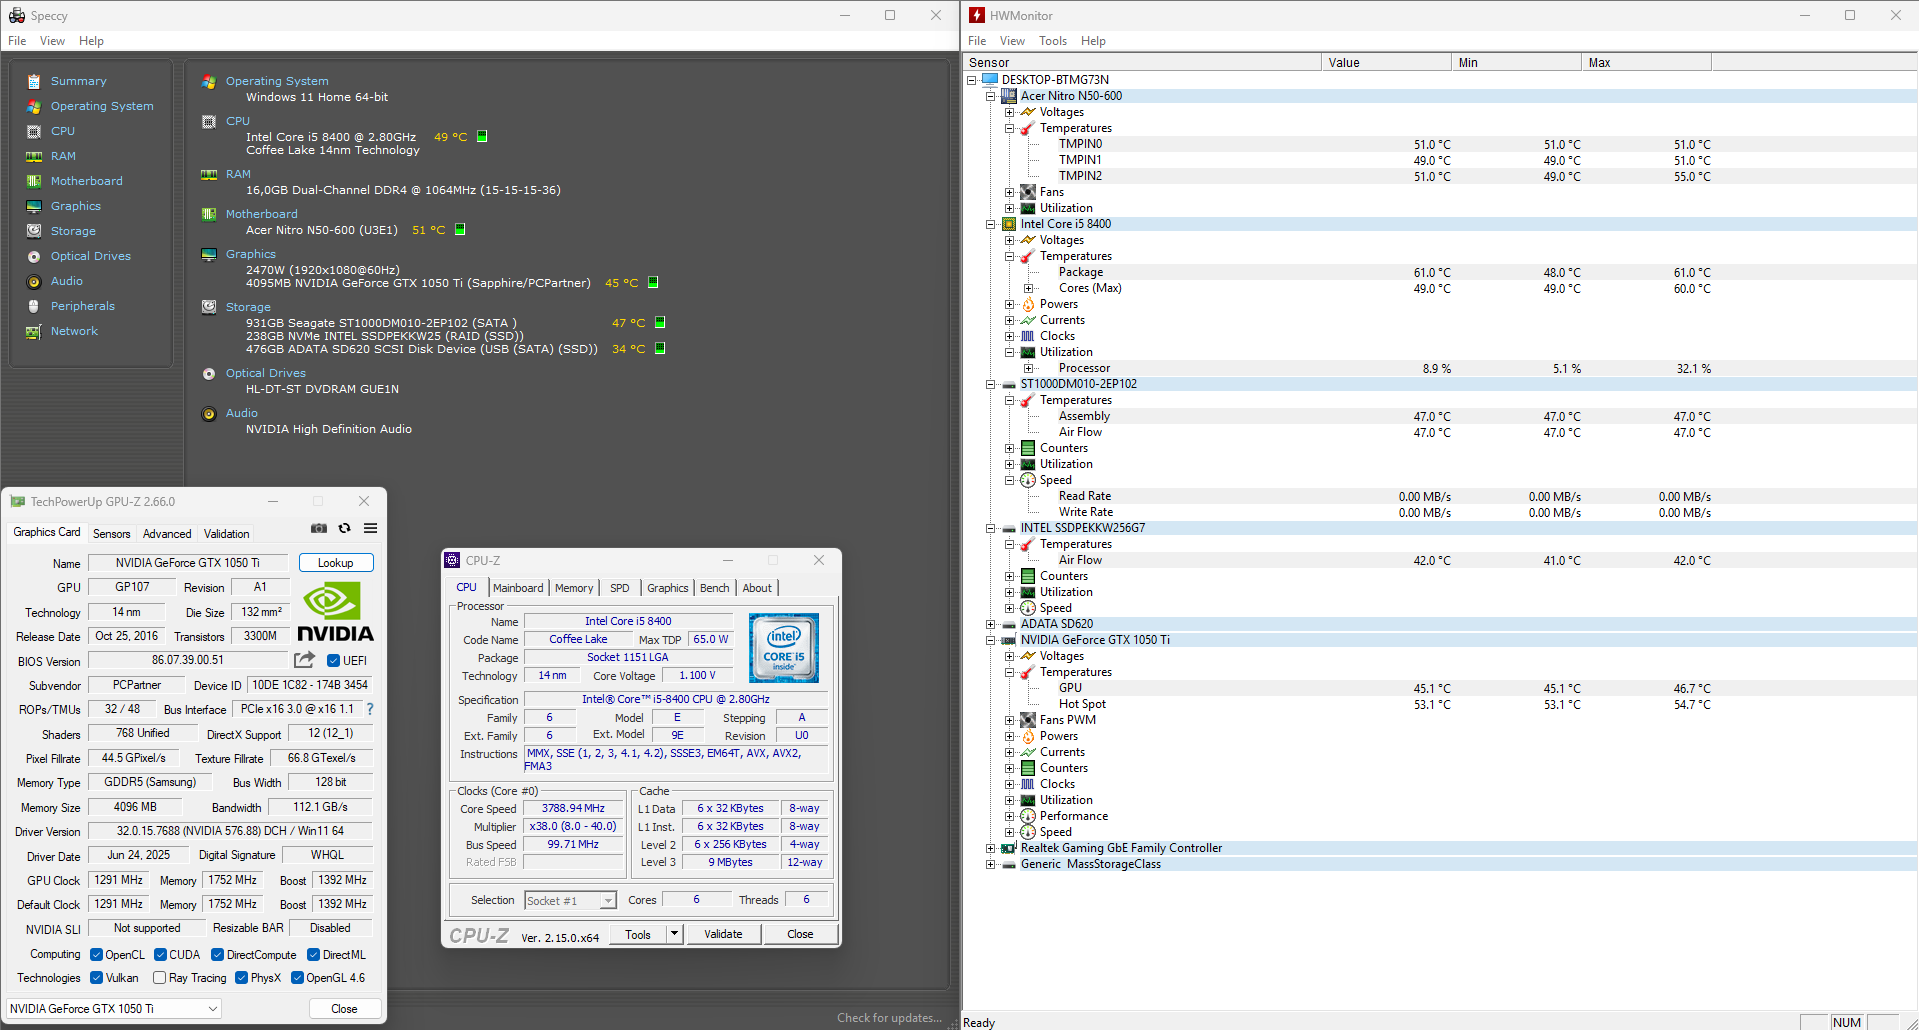Screen dimensions: 1919x1030
Task: Toggle the OpenGL 4.6 checkbox
Action: 297,978
